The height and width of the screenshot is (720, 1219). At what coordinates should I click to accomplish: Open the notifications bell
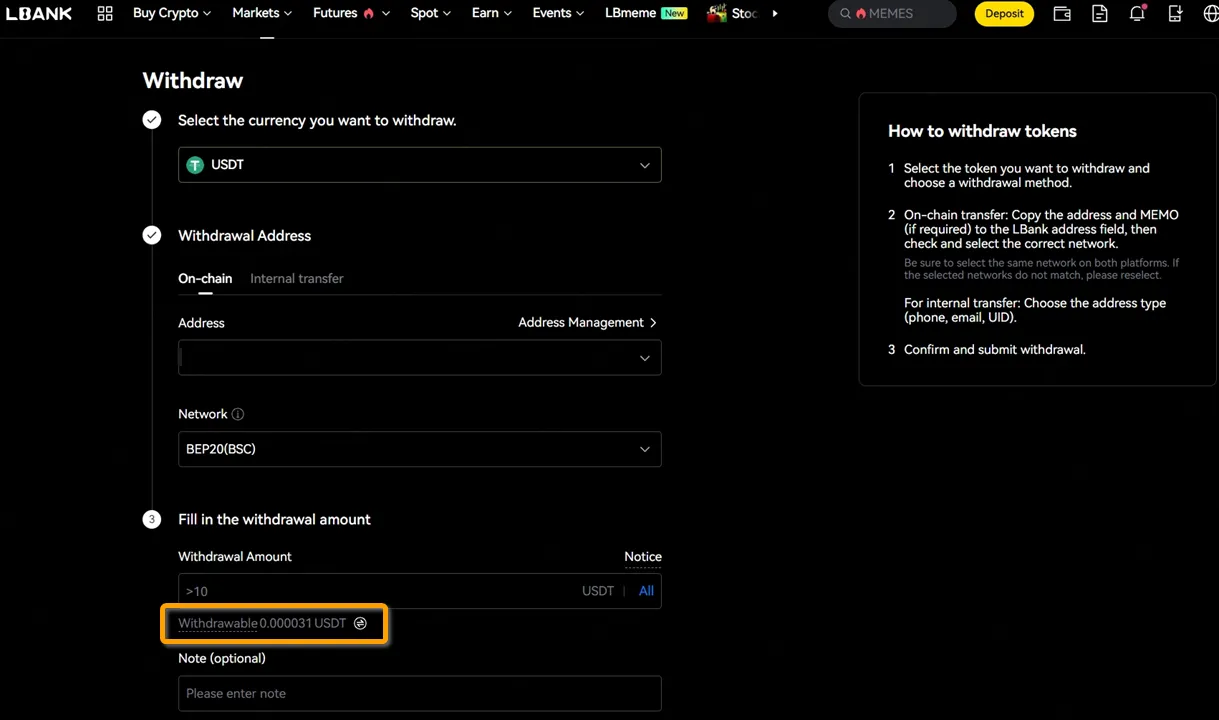[x=1137, y=14]
